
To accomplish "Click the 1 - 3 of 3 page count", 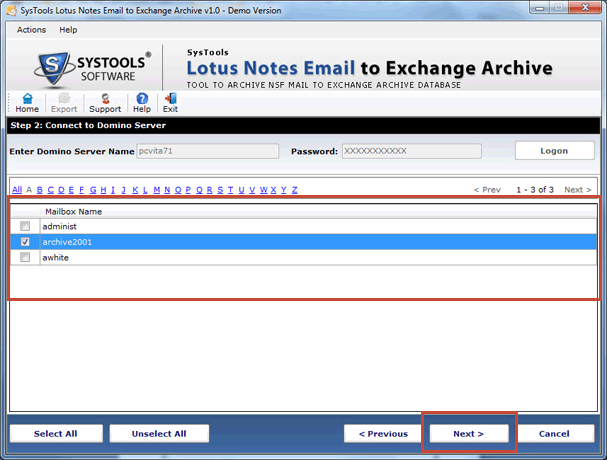I will pos(535,190).
